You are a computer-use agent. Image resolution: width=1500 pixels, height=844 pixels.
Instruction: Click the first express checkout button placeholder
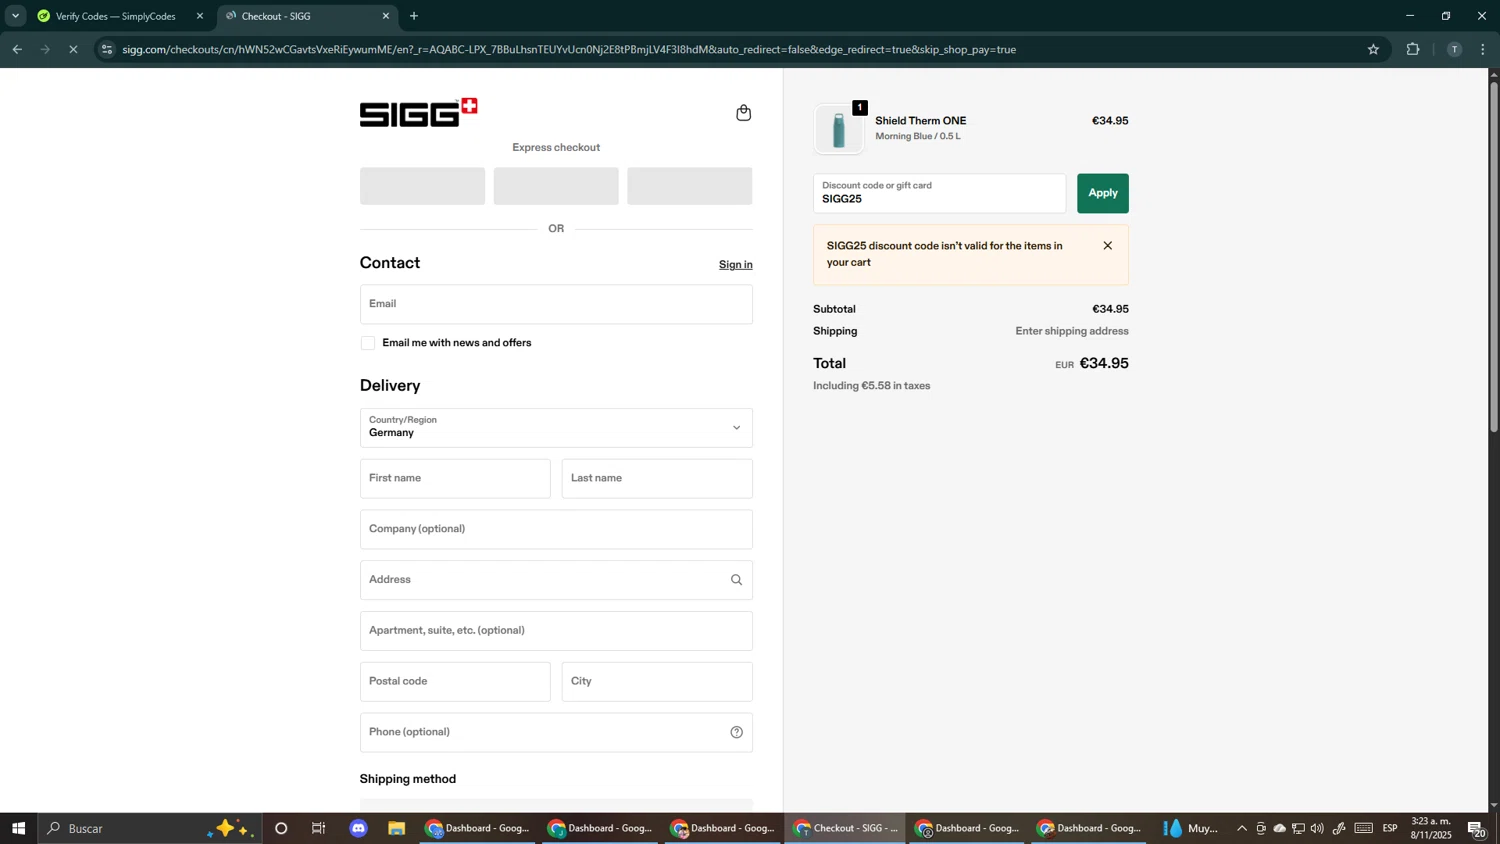point(422,186)
